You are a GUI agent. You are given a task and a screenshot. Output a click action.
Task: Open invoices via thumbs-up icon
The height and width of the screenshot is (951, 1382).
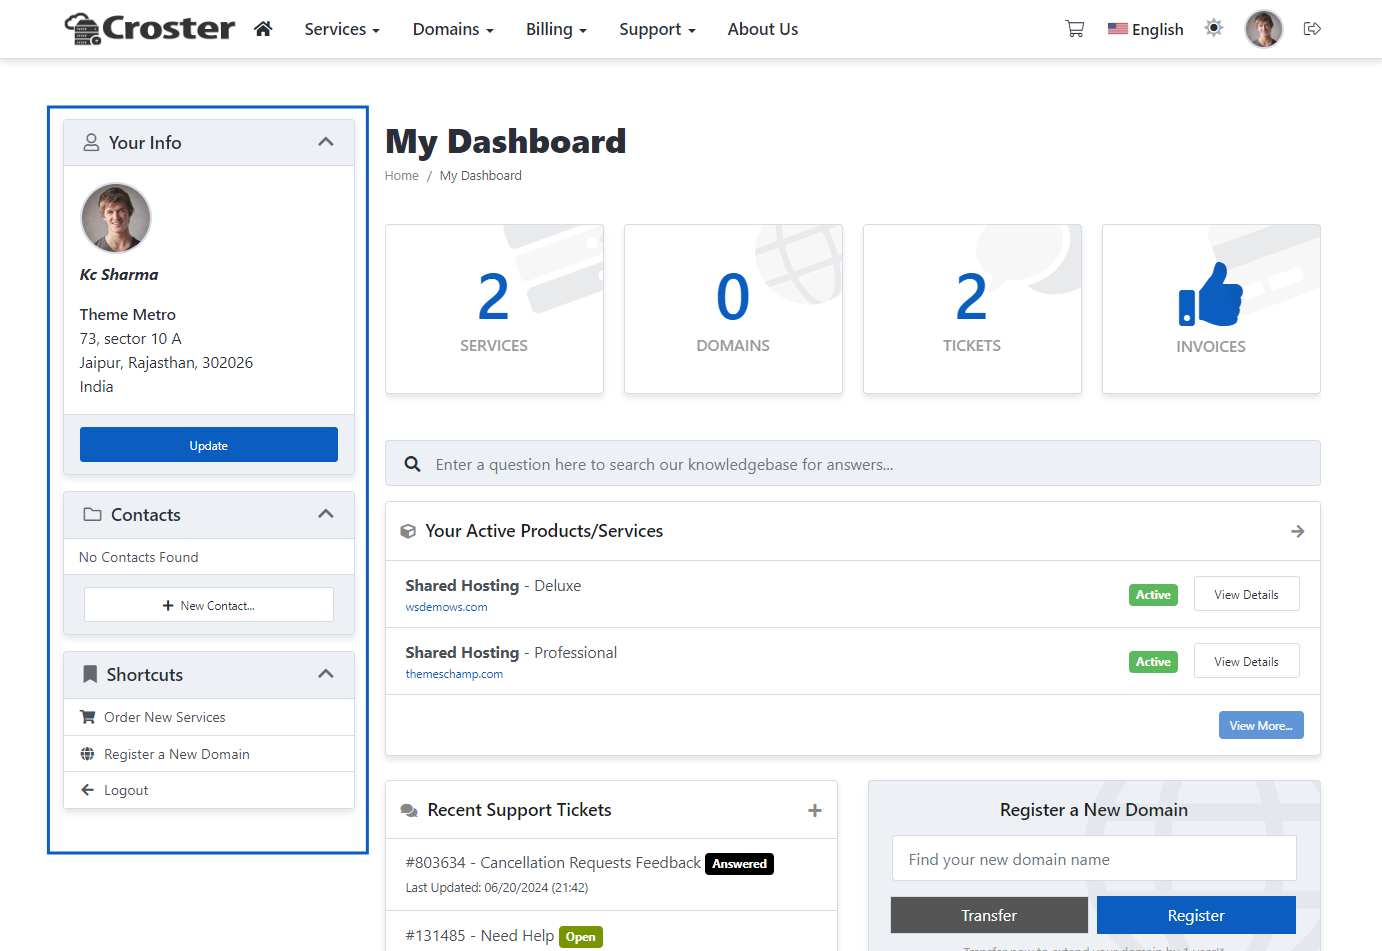coord(1210,295)
